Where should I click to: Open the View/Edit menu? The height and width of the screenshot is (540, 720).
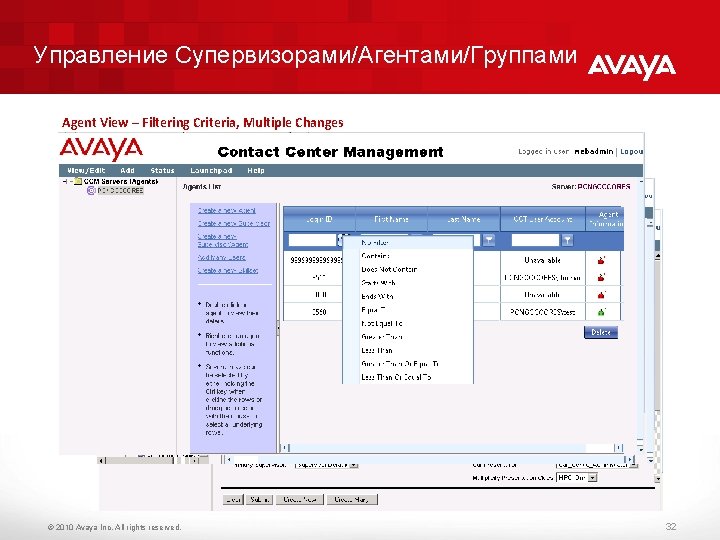86,170
